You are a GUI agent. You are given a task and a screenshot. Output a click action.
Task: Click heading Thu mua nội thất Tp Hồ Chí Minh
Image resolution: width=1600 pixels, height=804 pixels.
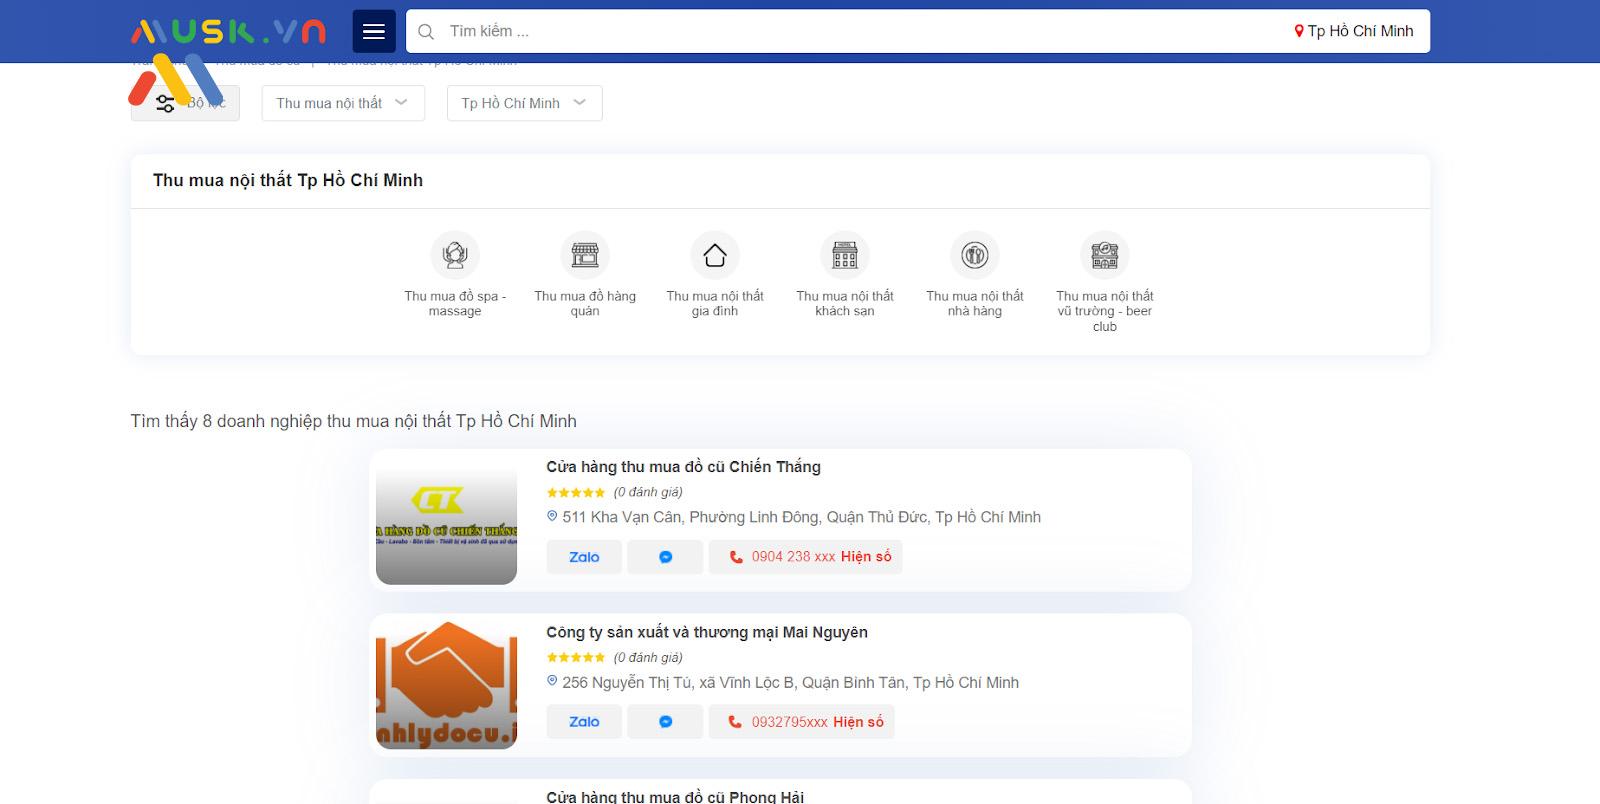pos(288,180)
